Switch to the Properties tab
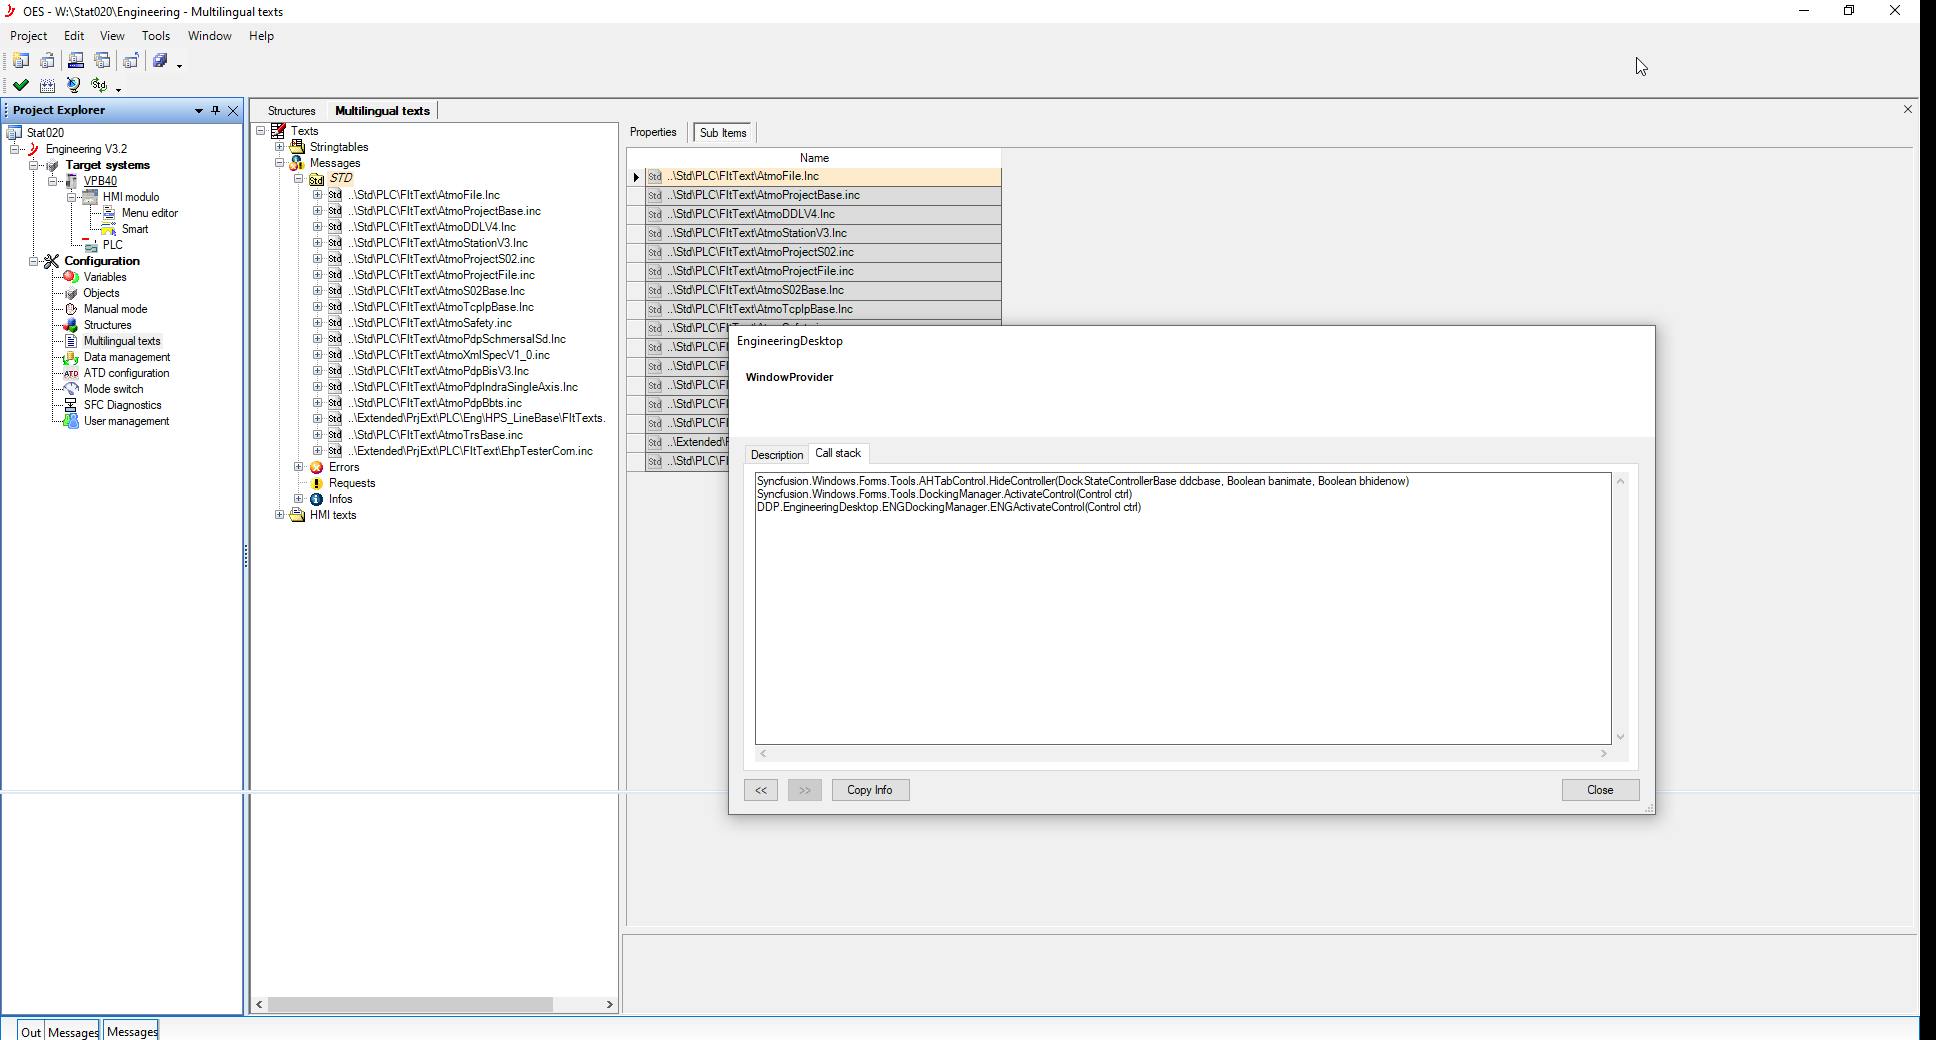The width and height of the screenshot is (1936, 1040). (653, 133)
